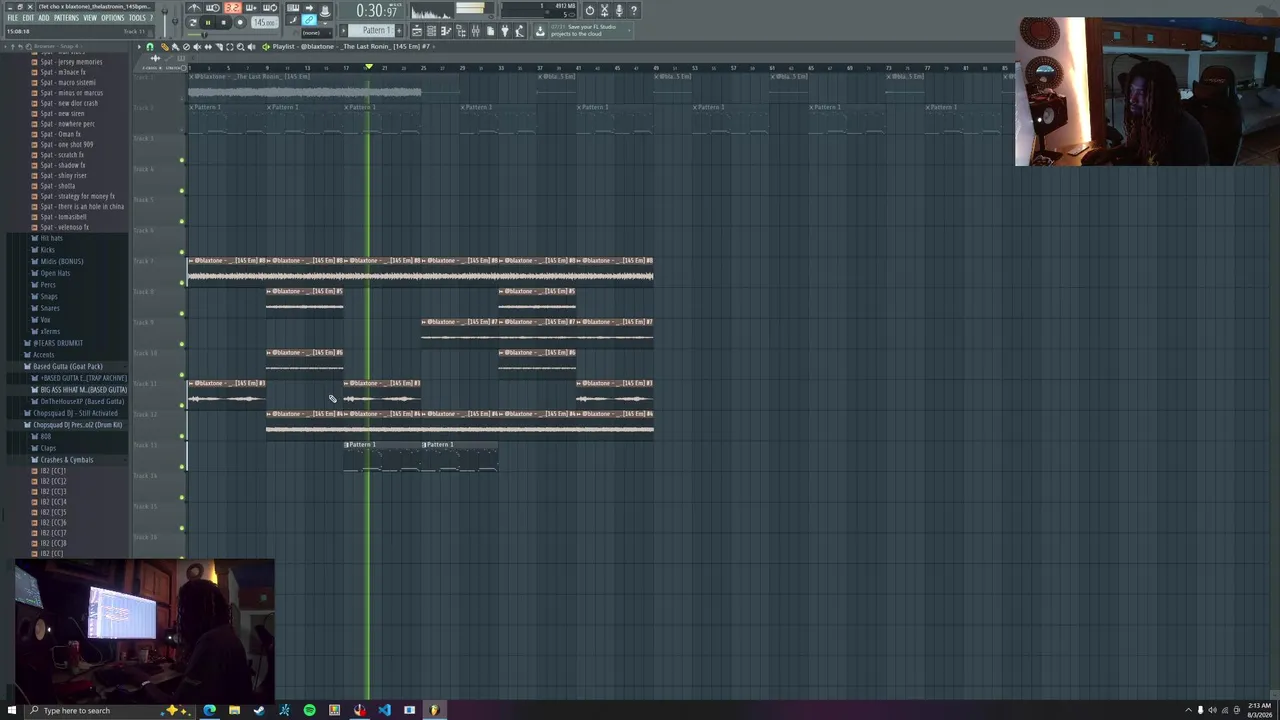Select the 'Spat - velenoso fx' sample
Viewport: 1280px width, 720px height.
point(62,227)
